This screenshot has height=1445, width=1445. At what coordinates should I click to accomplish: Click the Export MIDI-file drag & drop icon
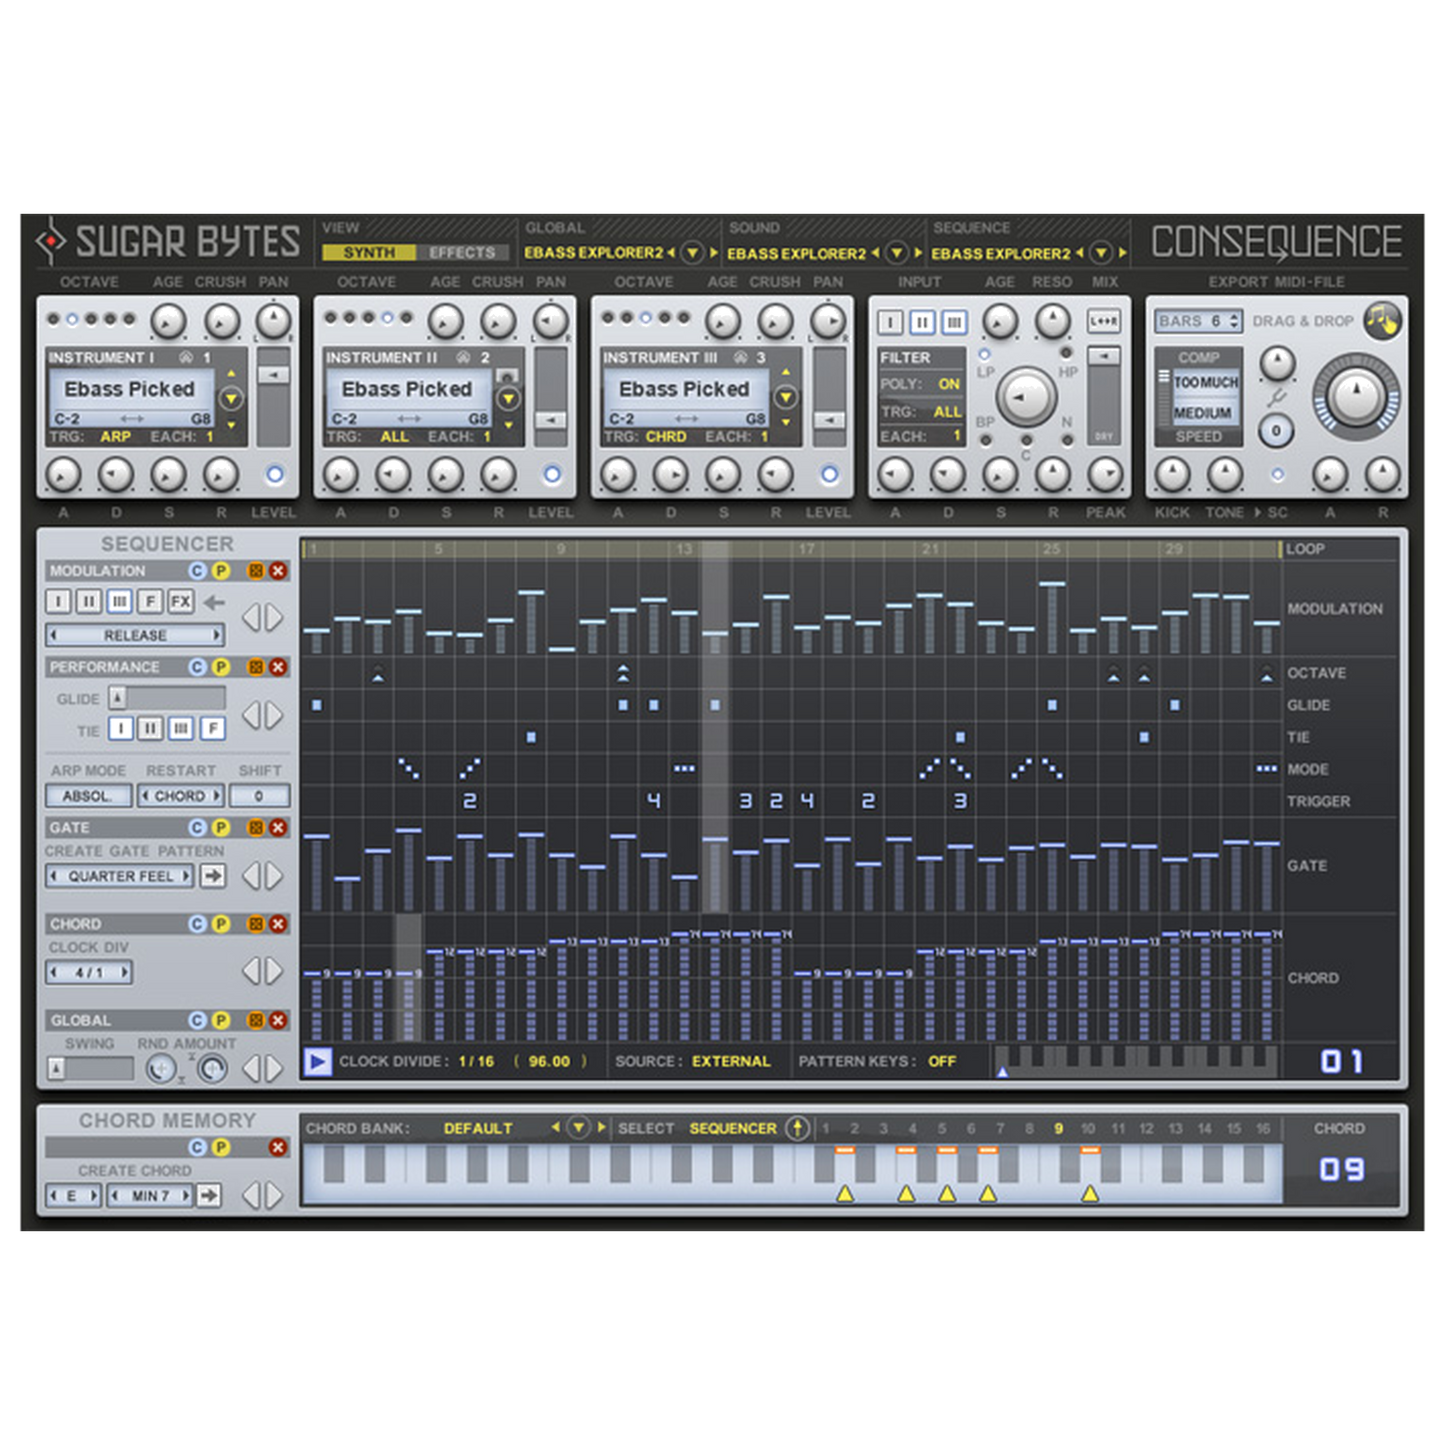tap(1382, 321)
